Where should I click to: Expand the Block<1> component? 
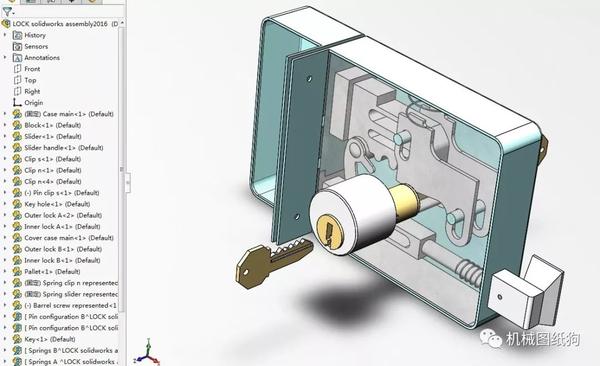5,125
